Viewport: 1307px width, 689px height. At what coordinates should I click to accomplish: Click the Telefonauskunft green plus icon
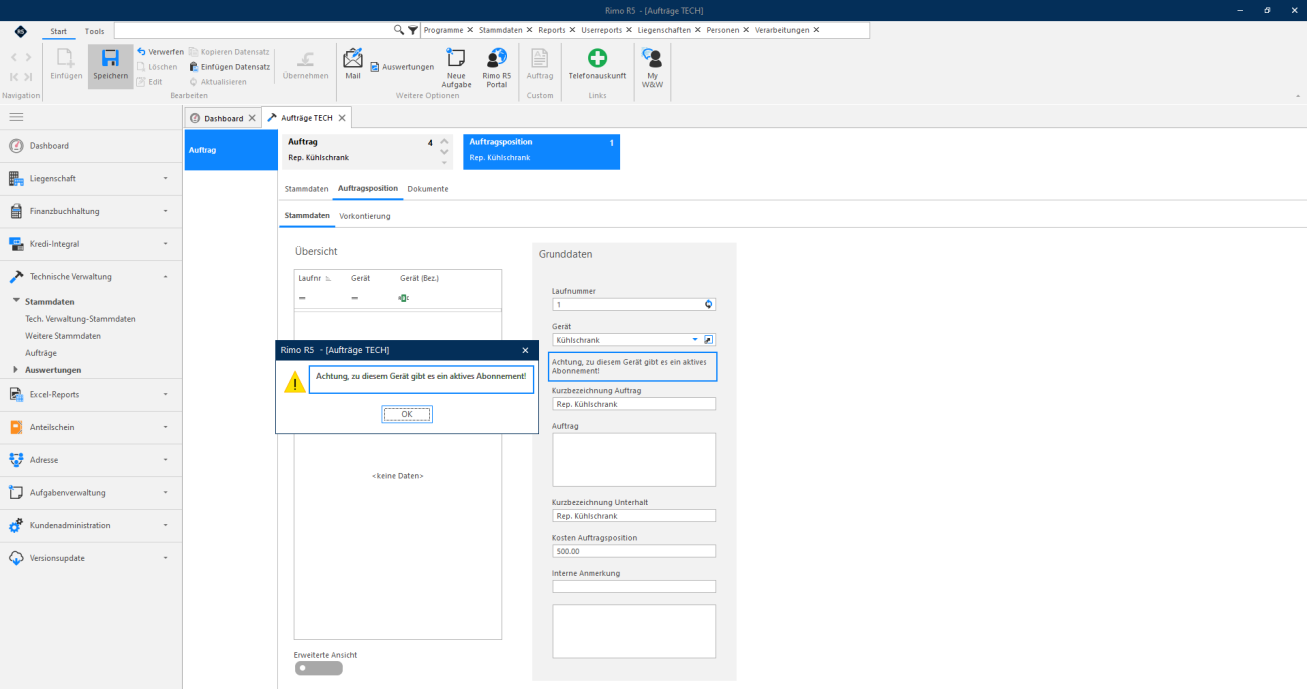[x=597, y=58]
